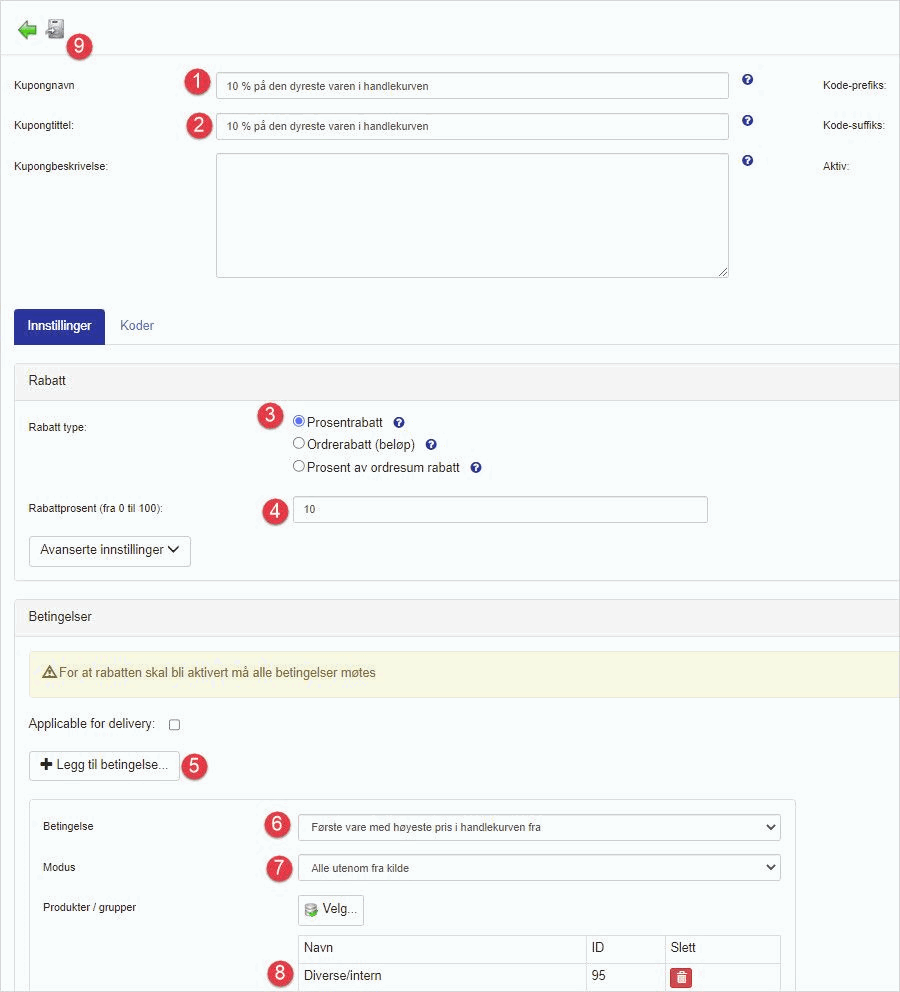
Task: Click help icon next to Prosentrabatt
Action: [x=399, y=423]
